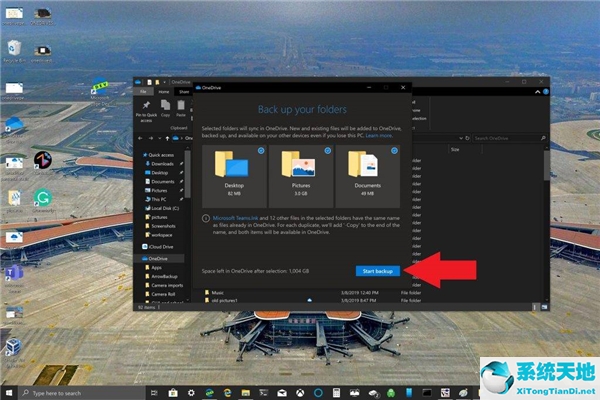Open Xbox app from taskbar
This screenshot has width=600, height=400.
(300, 393)
